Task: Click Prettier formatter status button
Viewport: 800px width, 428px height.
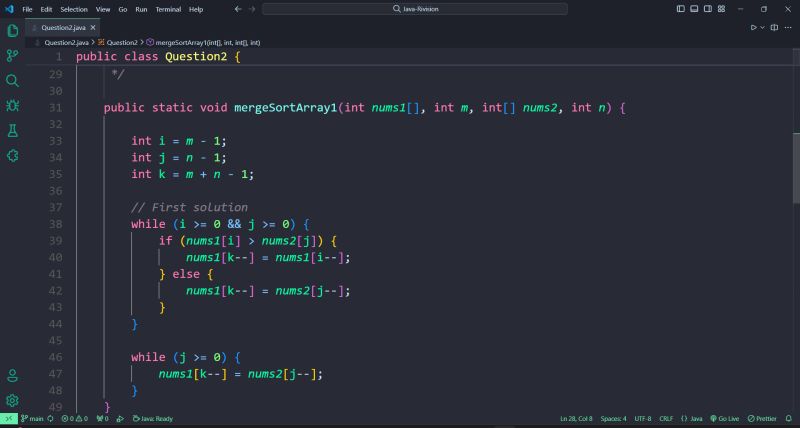Action: pos(762,419)
